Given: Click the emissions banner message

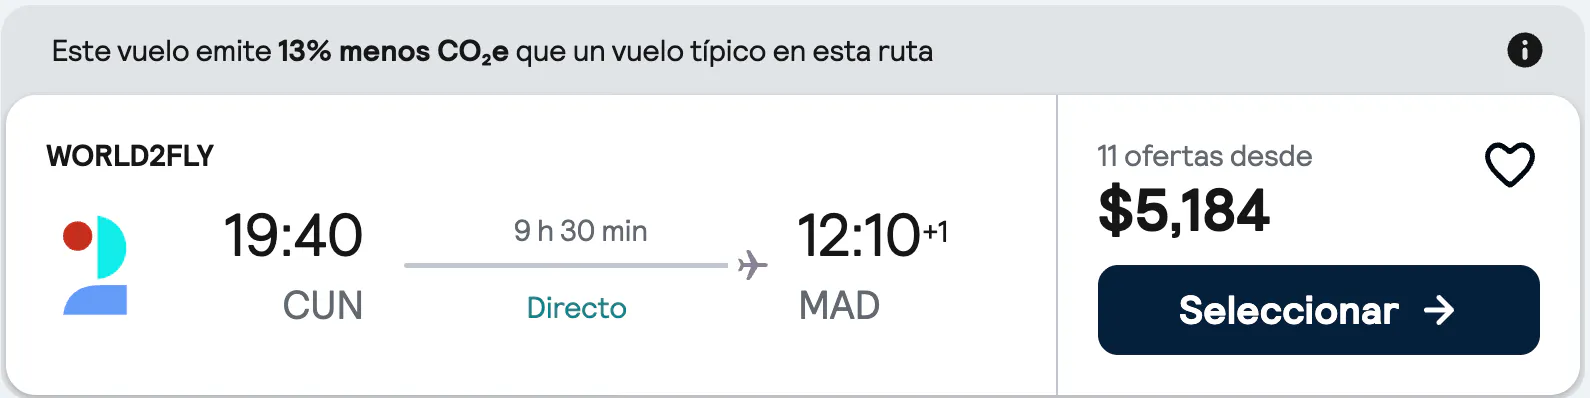Looking at the screenshot, I should point(492,51).
